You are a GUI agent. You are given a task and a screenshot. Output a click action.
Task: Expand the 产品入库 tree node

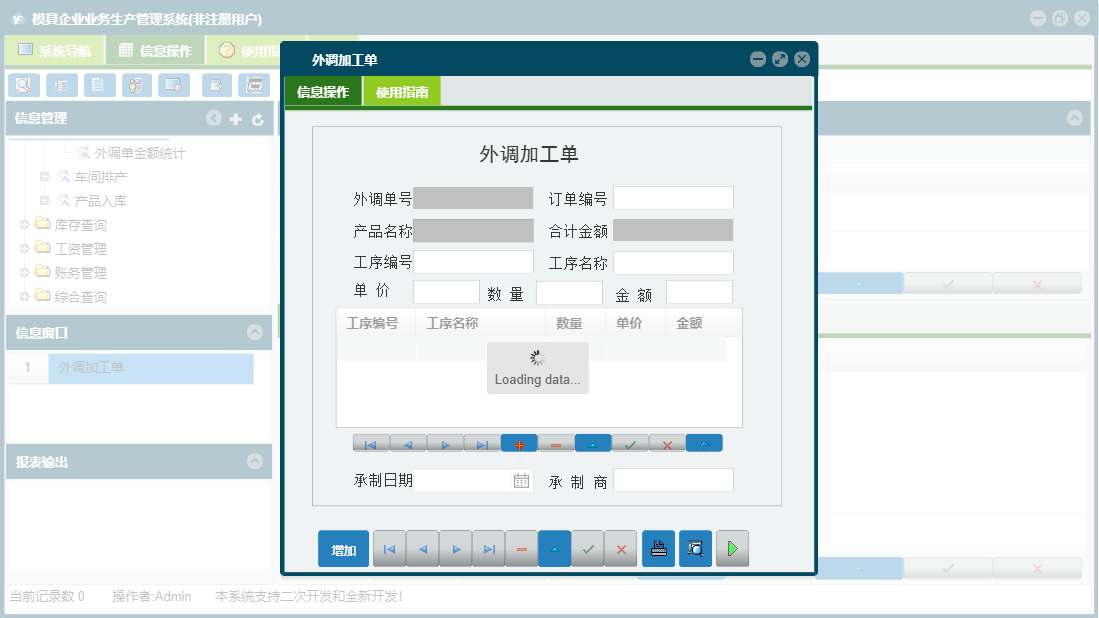click(x=44, y=200)
